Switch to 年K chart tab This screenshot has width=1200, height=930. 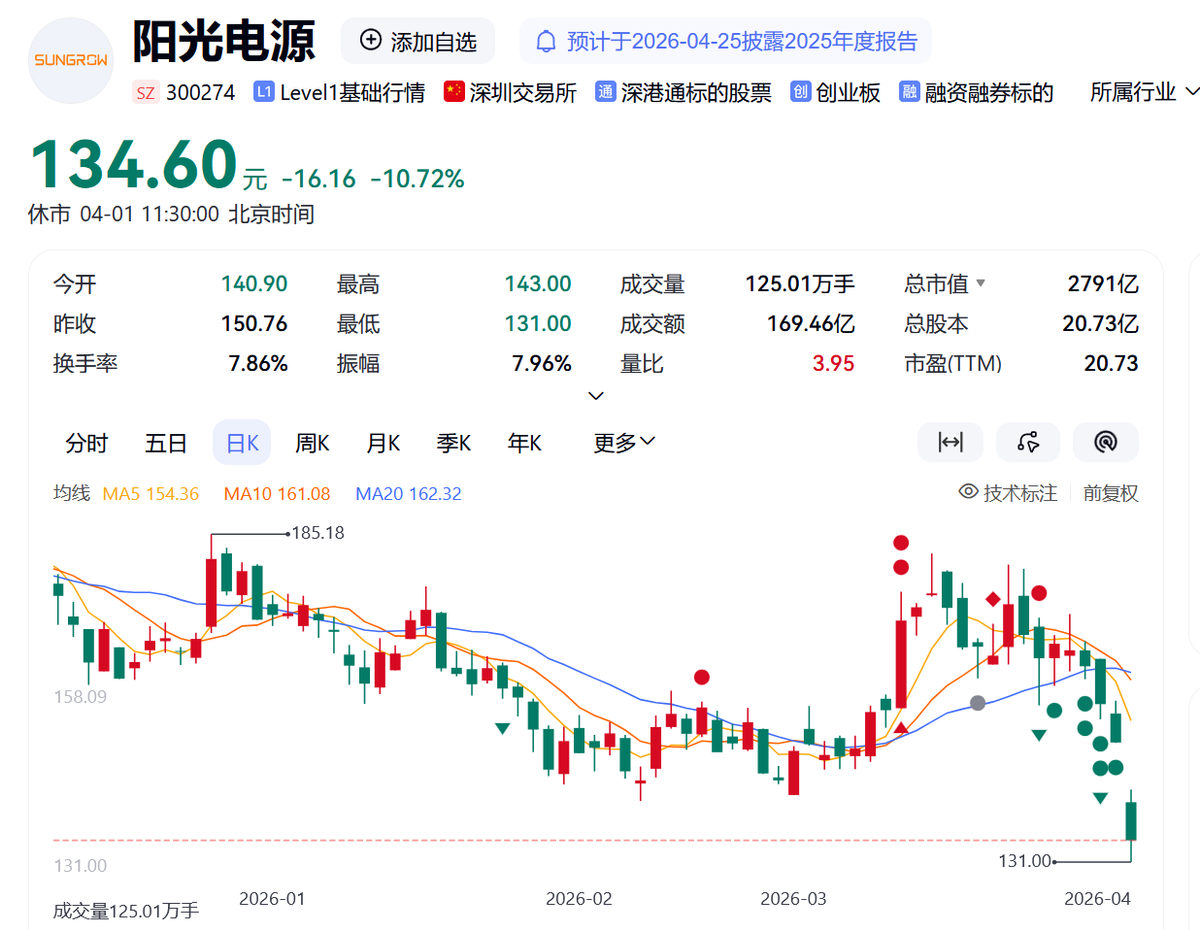525,443
